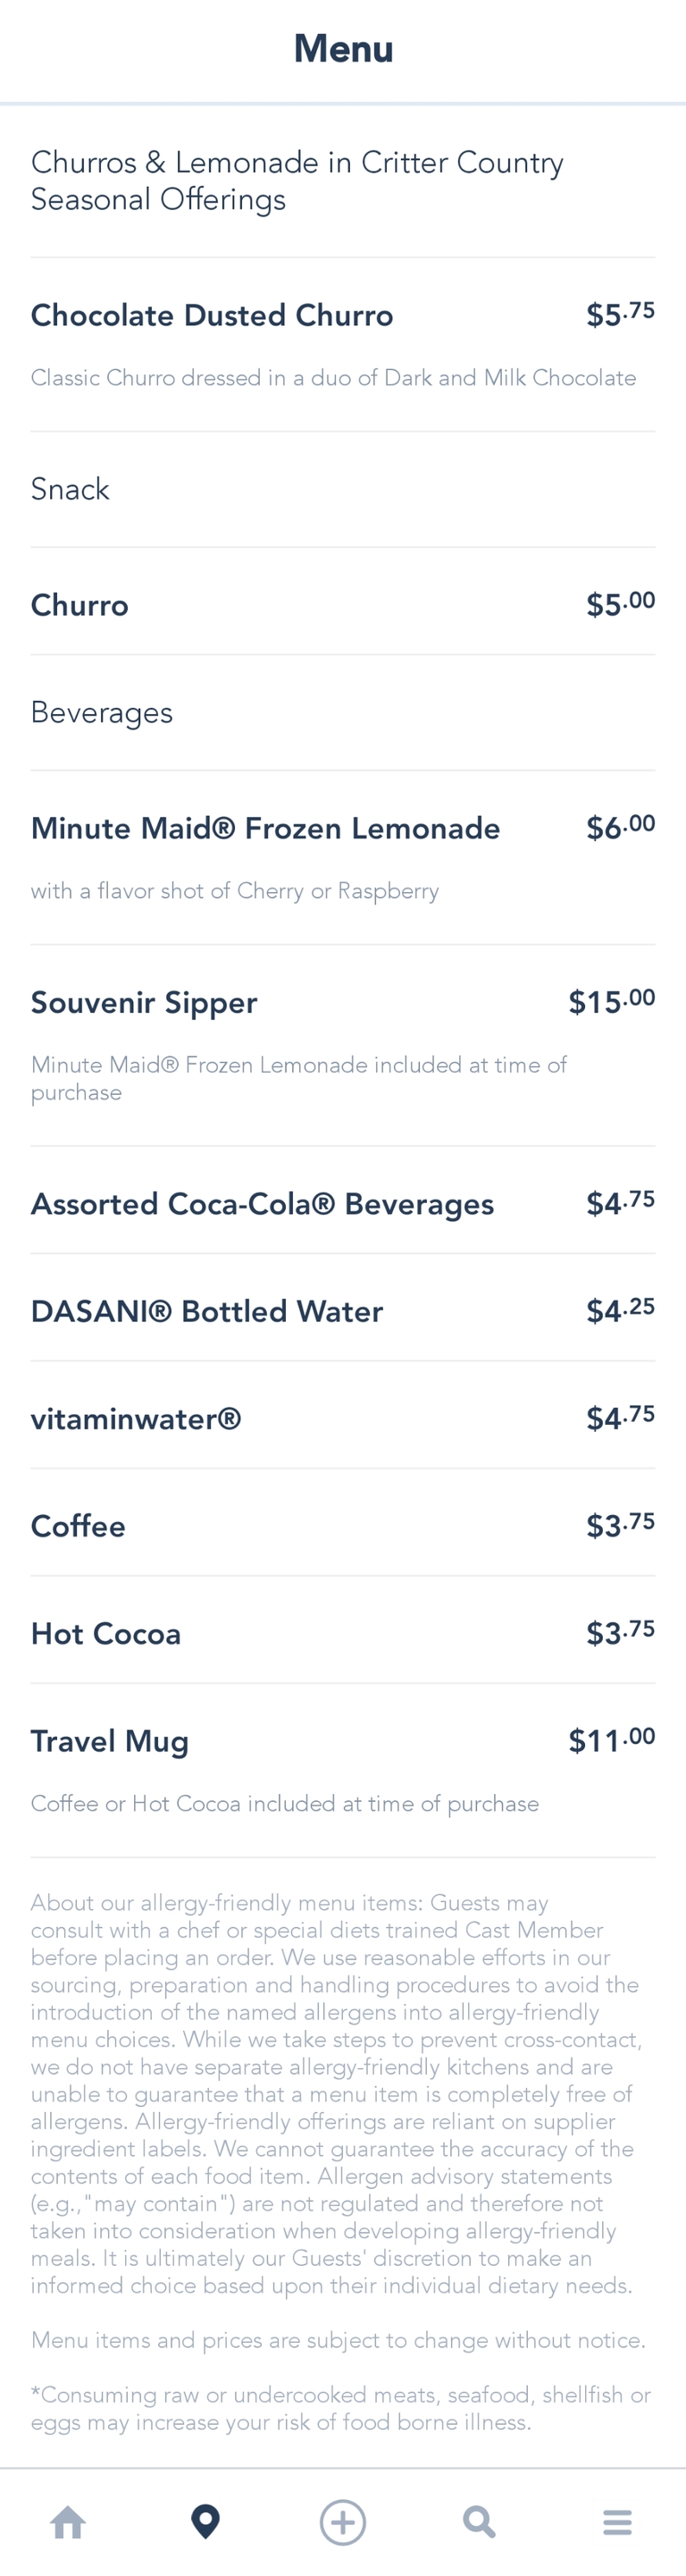Screen dimensions: 686x2576
Task: Tap the Menu page title
Action: pos(343,49)
